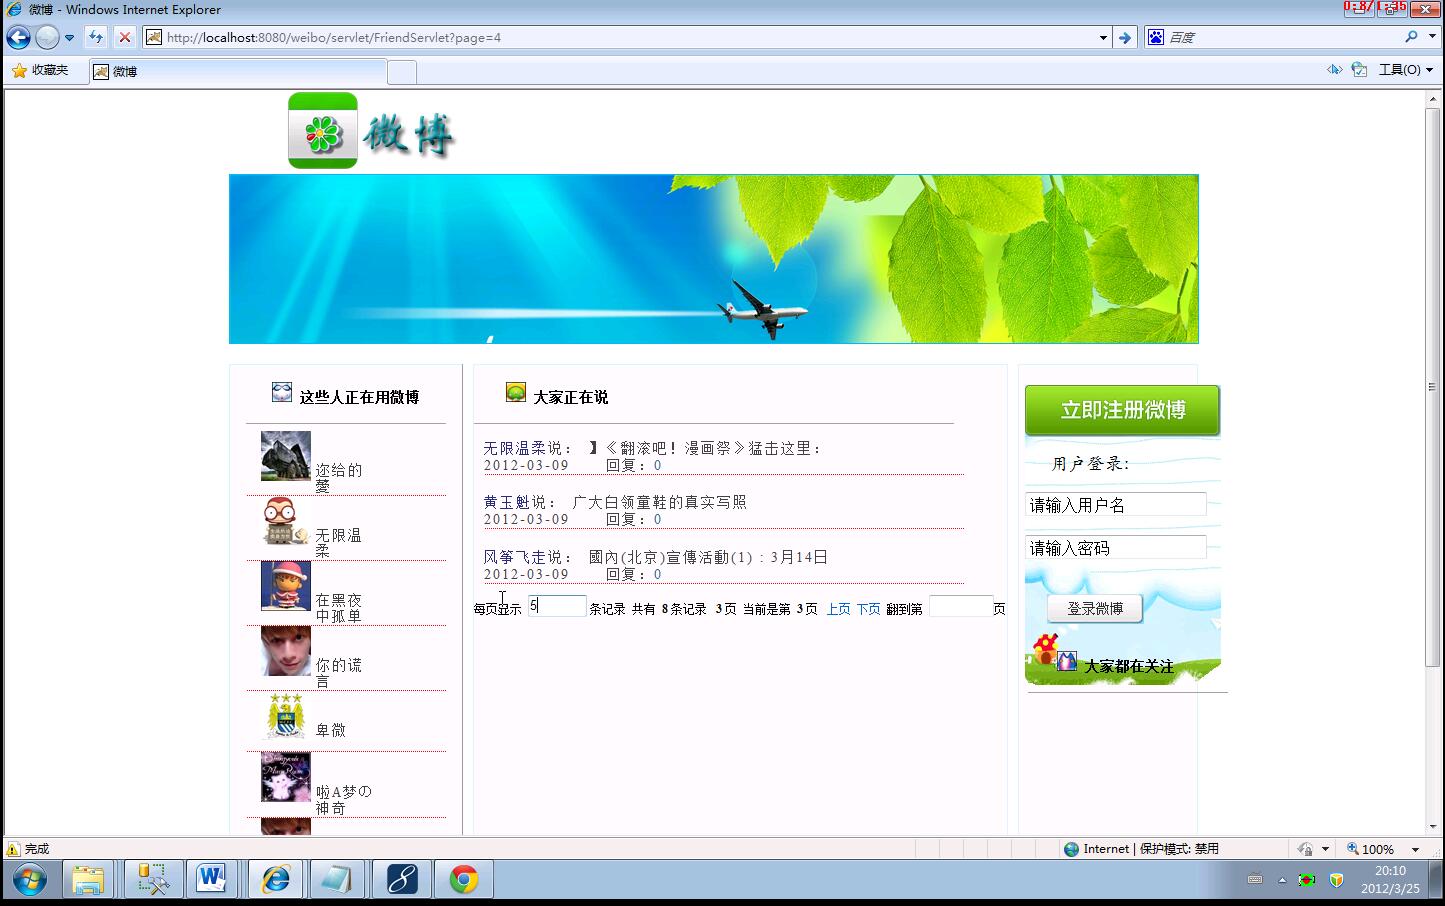The height and width of the screenshot is (906, 1445).
Task: Click the 请输入用户名 username field
Action: pyautogui.click(x=1116, y=505)
